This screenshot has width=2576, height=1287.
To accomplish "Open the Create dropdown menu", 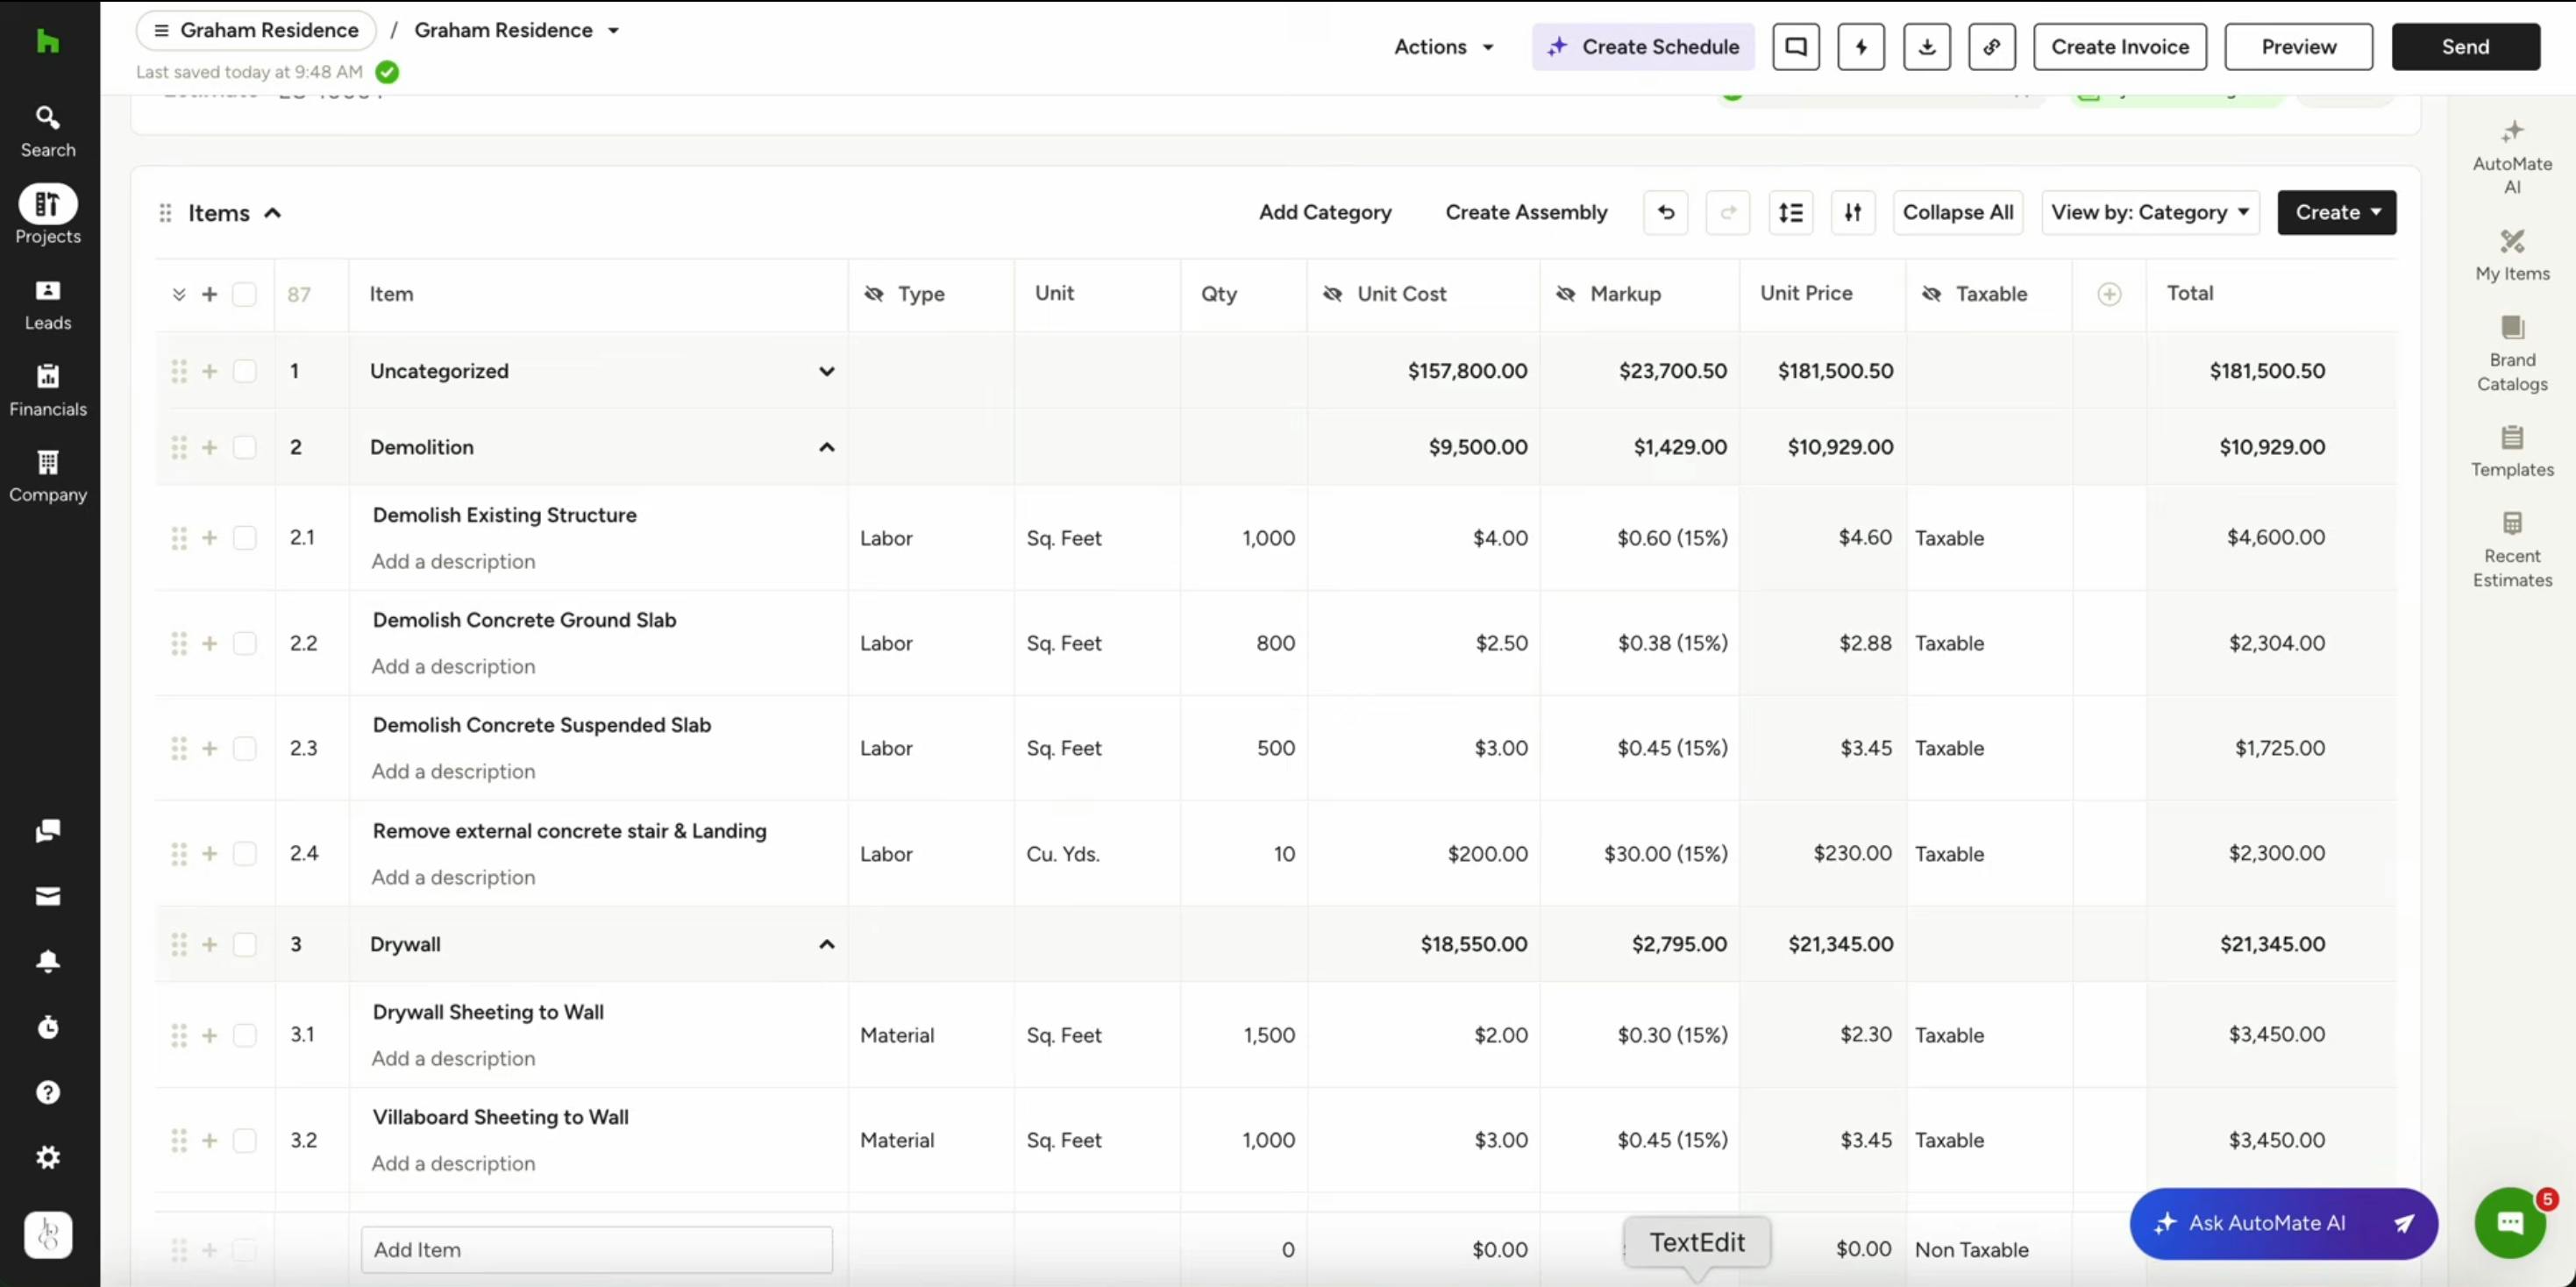I will pos(2336,212).
